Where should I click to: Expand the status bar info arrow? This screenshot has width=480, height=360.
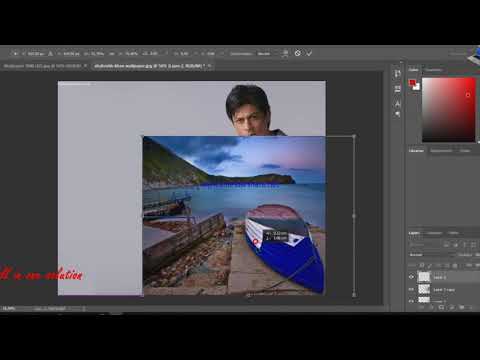pyautogui.click(x=84, y=309)
